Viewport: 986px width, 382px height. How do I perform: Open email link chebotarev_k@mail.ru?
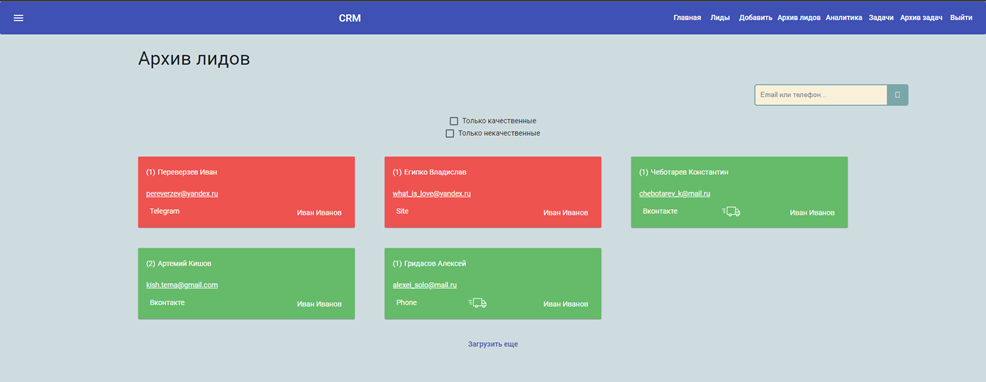pos(674,194)
